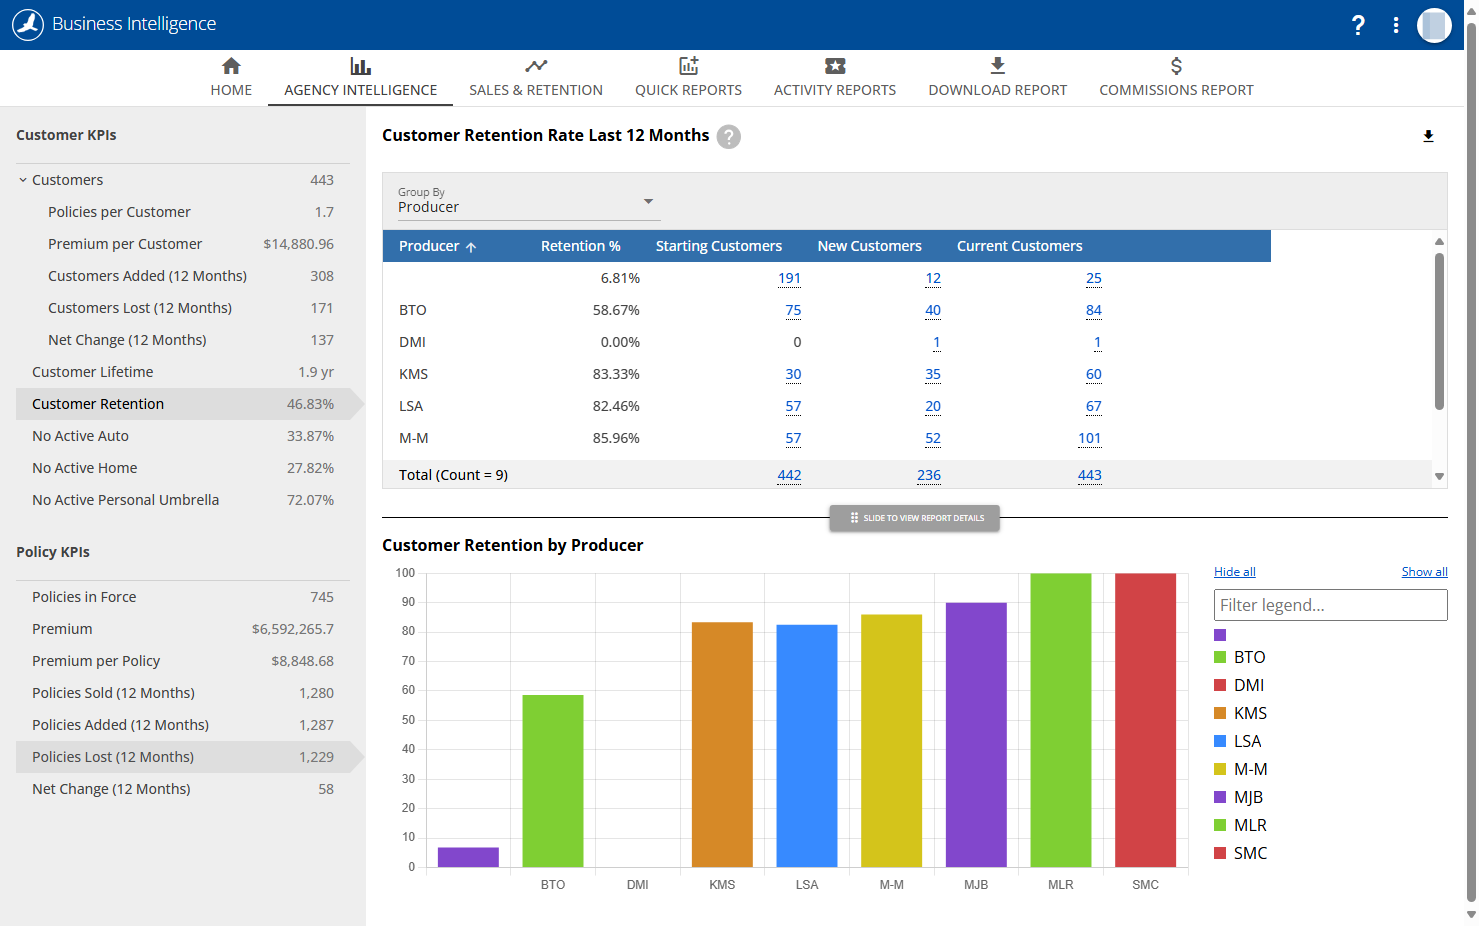Toggle the KMS legend swatch
1479x926 pixels.
pyautogui.click(x=1220, y=713)
